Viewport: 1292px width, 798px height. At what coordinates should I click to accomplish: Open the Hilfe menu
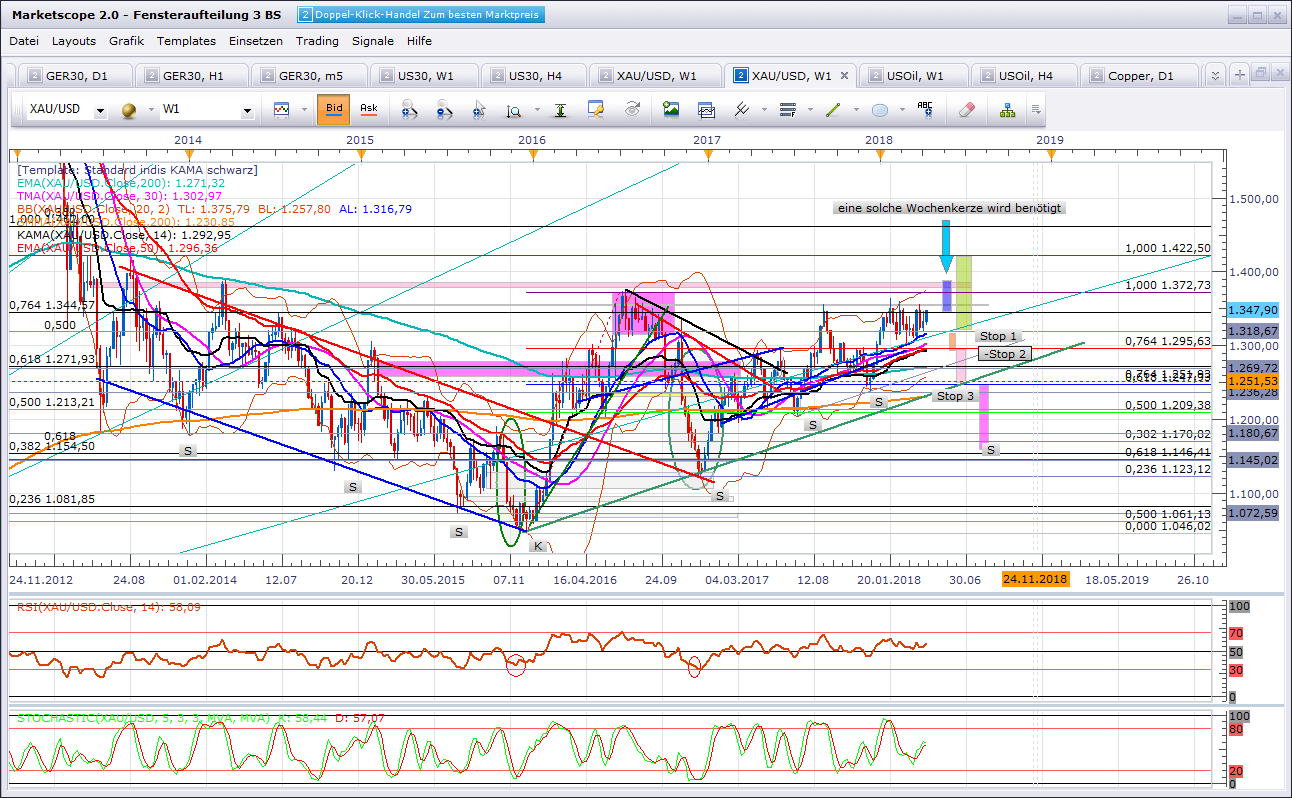pyautogui.click(x=420, y=41)
